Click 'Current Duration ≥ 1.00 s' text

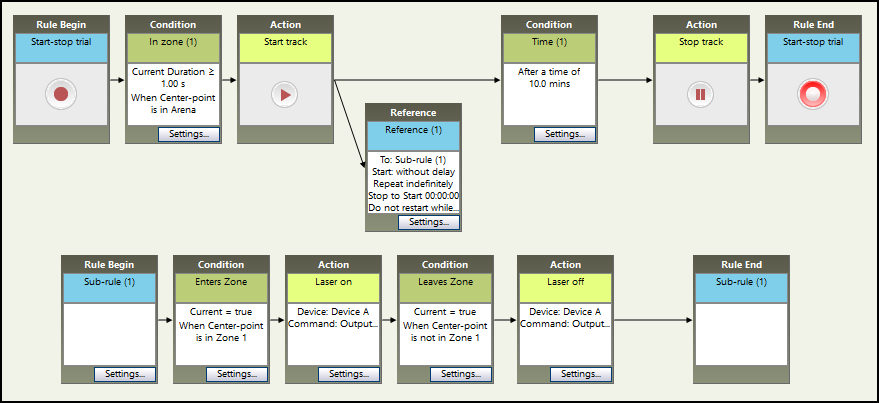173,77
